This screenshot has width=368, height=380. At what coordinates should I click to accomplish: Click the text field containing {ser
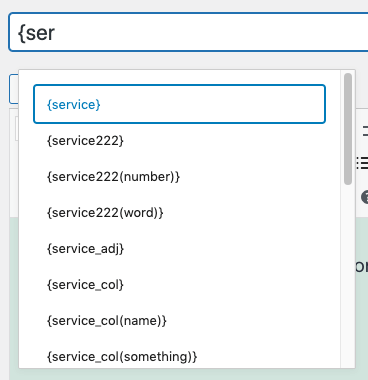click(189, 32)
